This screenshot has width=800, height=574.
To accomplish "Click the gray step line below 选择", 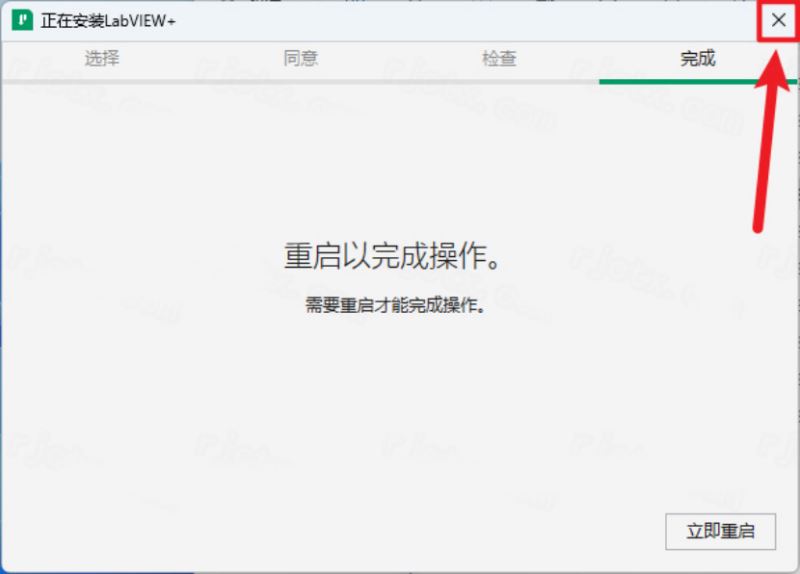I will pyautogui.click(x=101, y=81).
